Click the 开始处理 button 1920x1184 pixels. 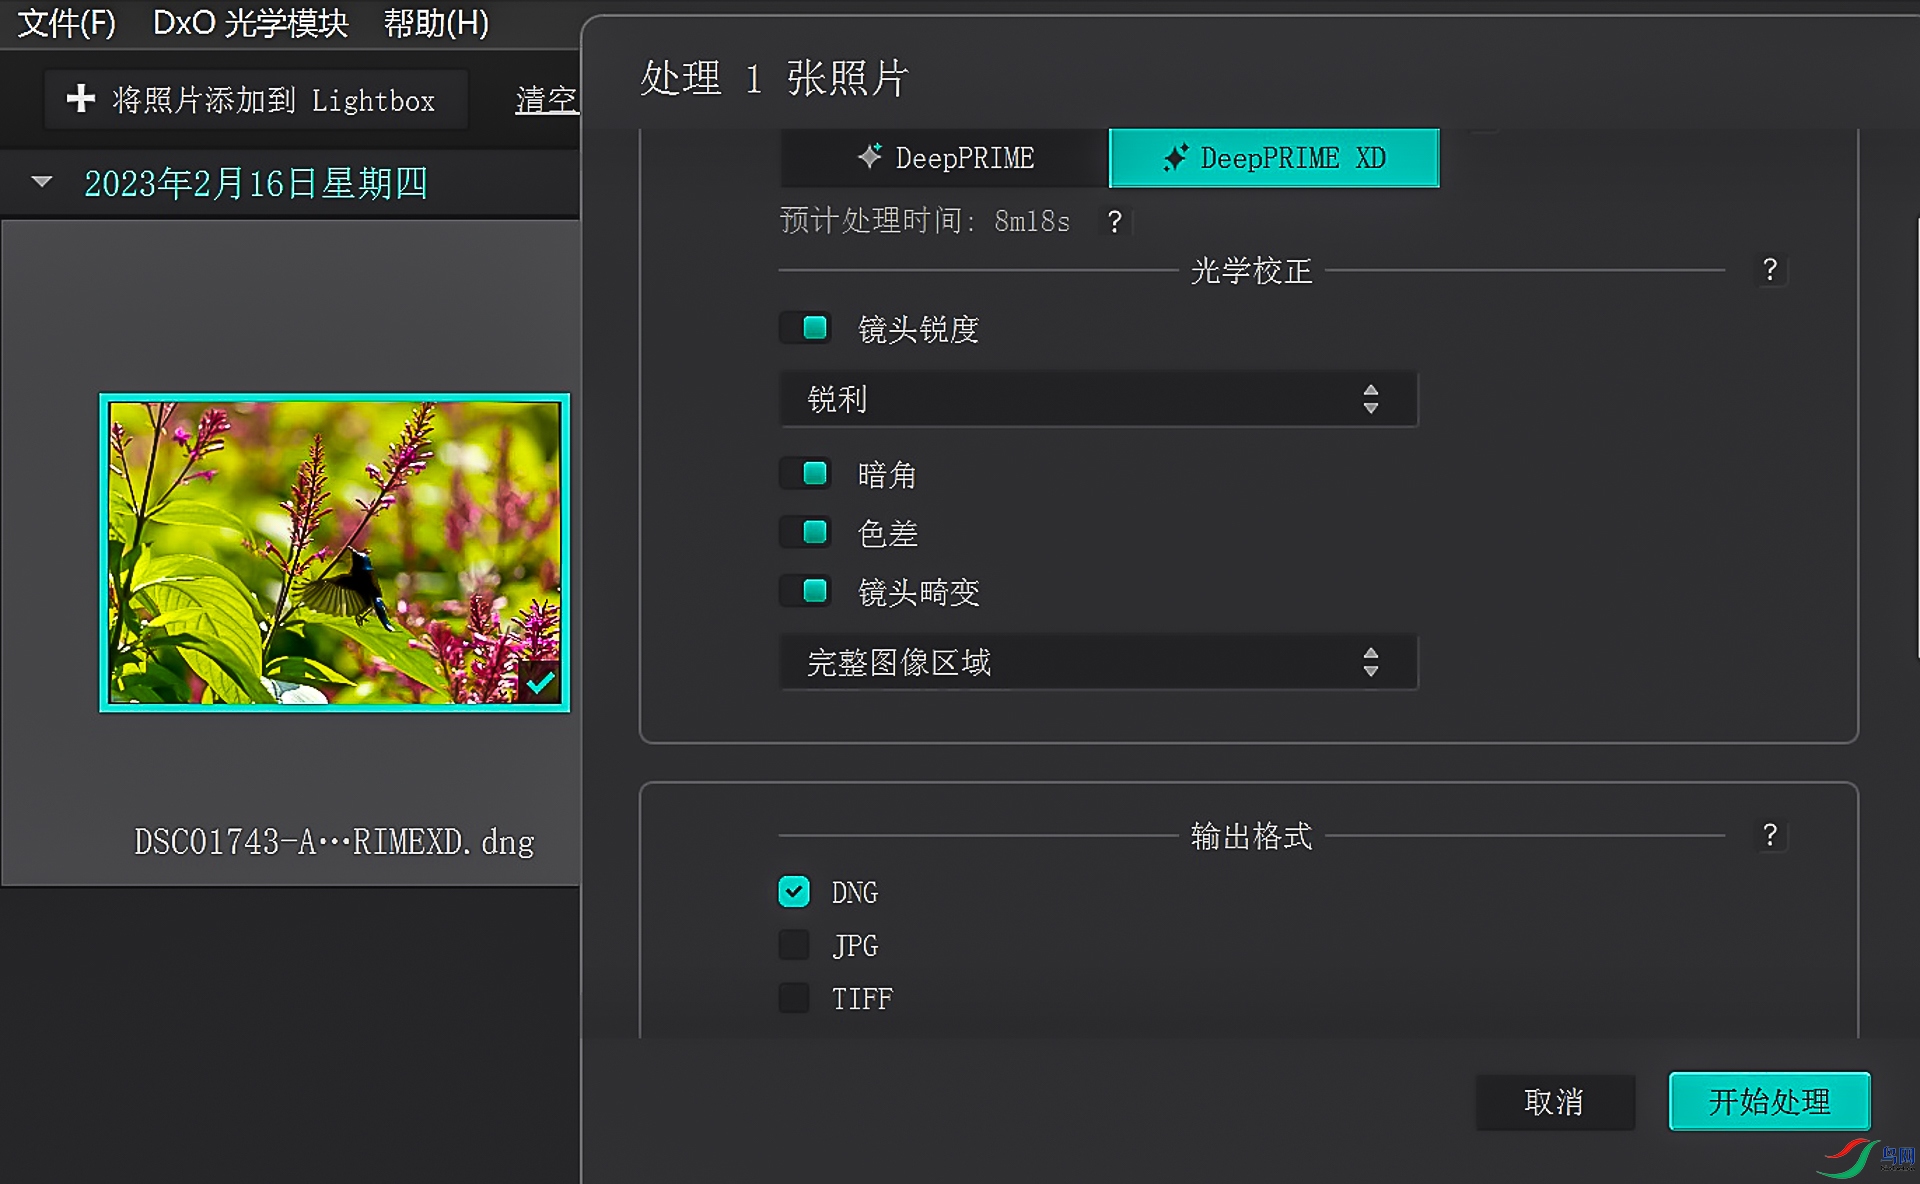(1769, 1101)
